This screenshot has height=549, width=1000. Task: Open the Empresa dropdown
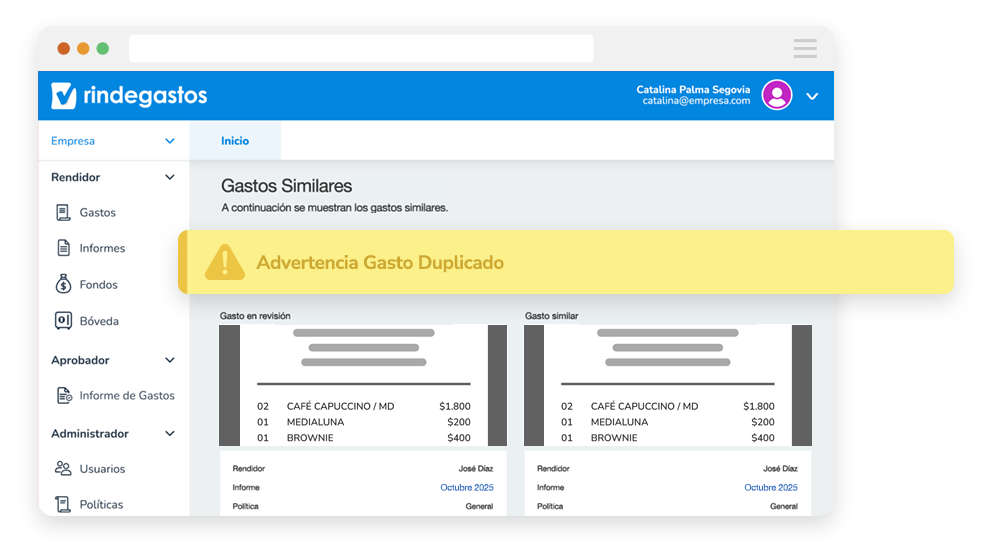169,141
